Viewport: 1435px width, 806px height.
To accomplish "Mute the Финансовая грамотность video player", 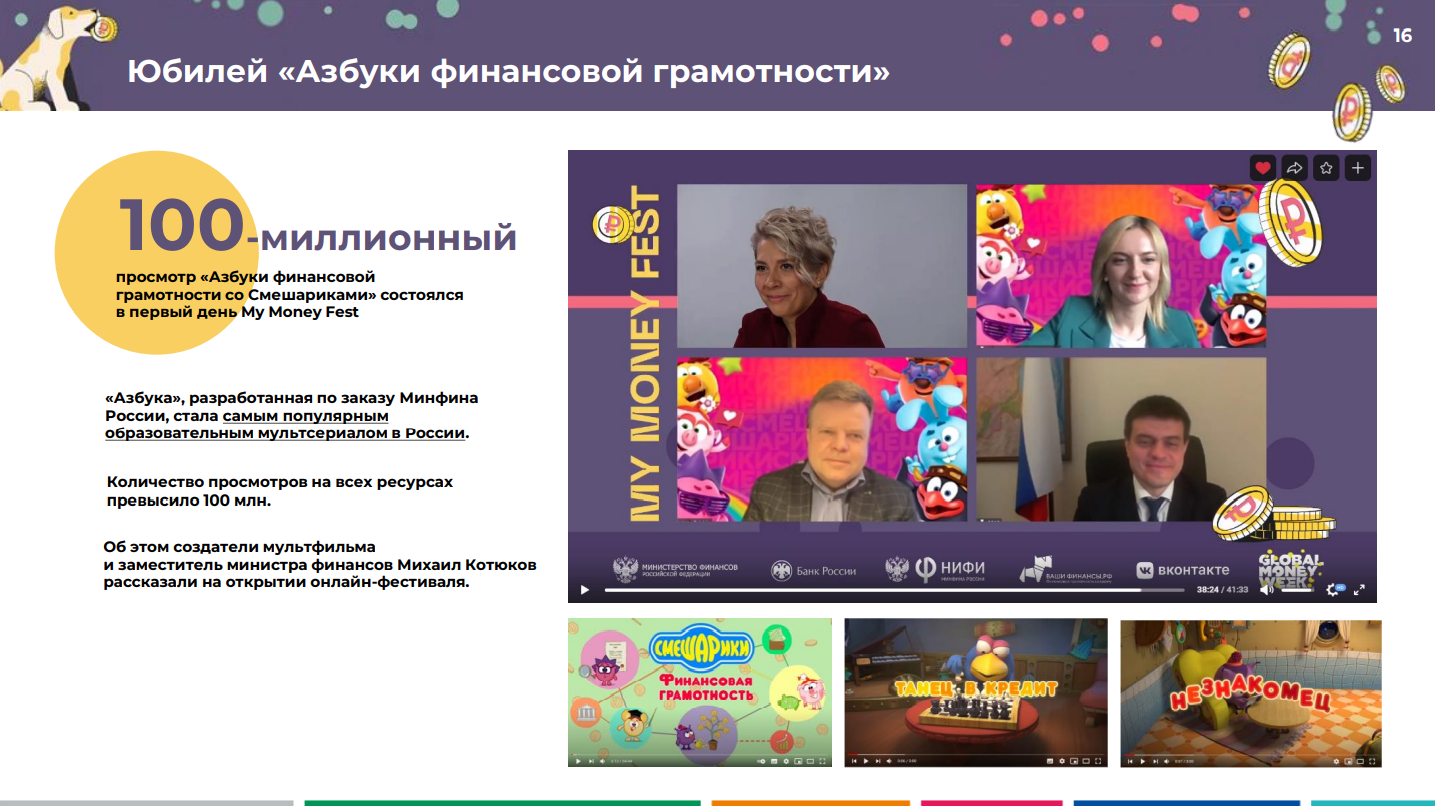I will [x=602, y=761].
